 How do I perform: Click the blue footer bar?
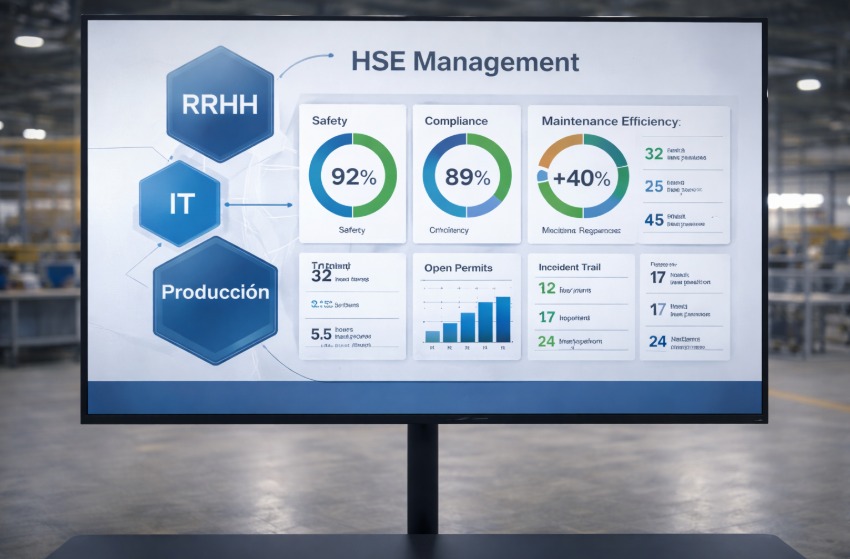tap(425, 397)
